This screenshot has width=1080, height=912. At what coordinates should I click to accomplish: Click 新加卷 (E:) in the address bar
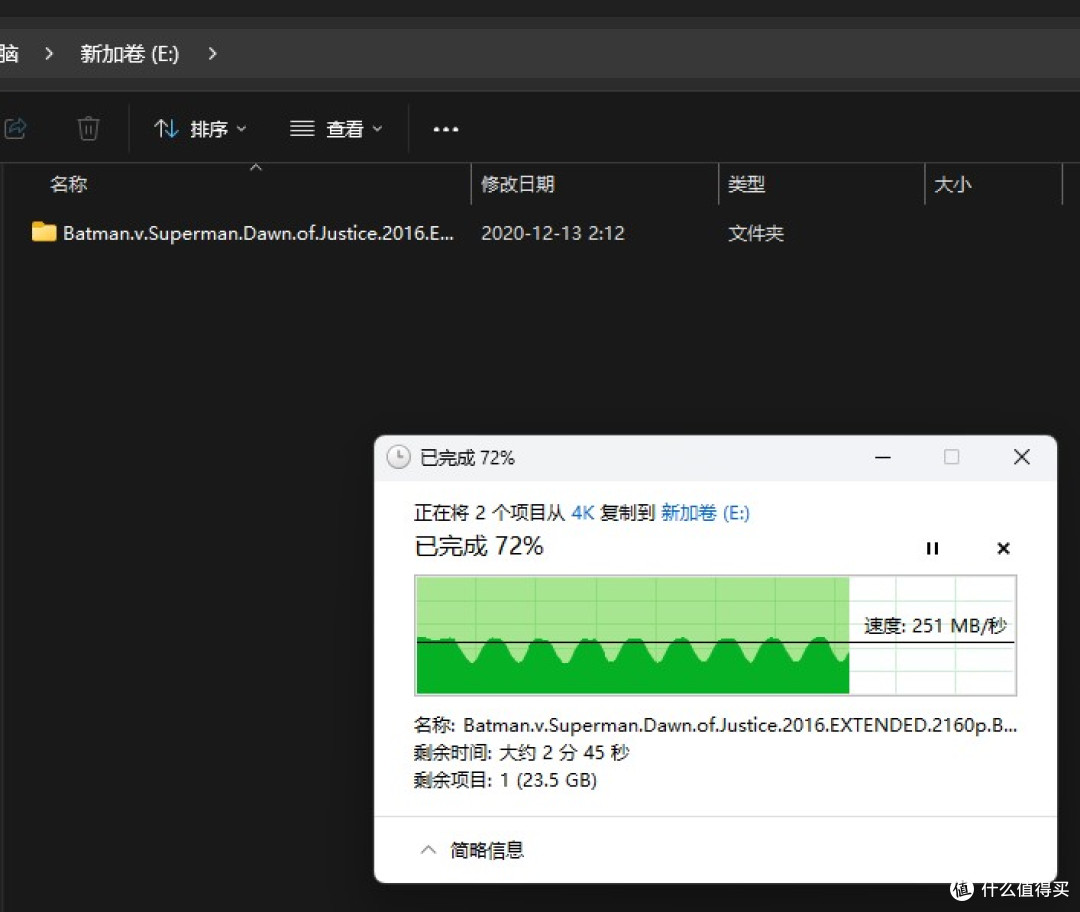(129, 54)
